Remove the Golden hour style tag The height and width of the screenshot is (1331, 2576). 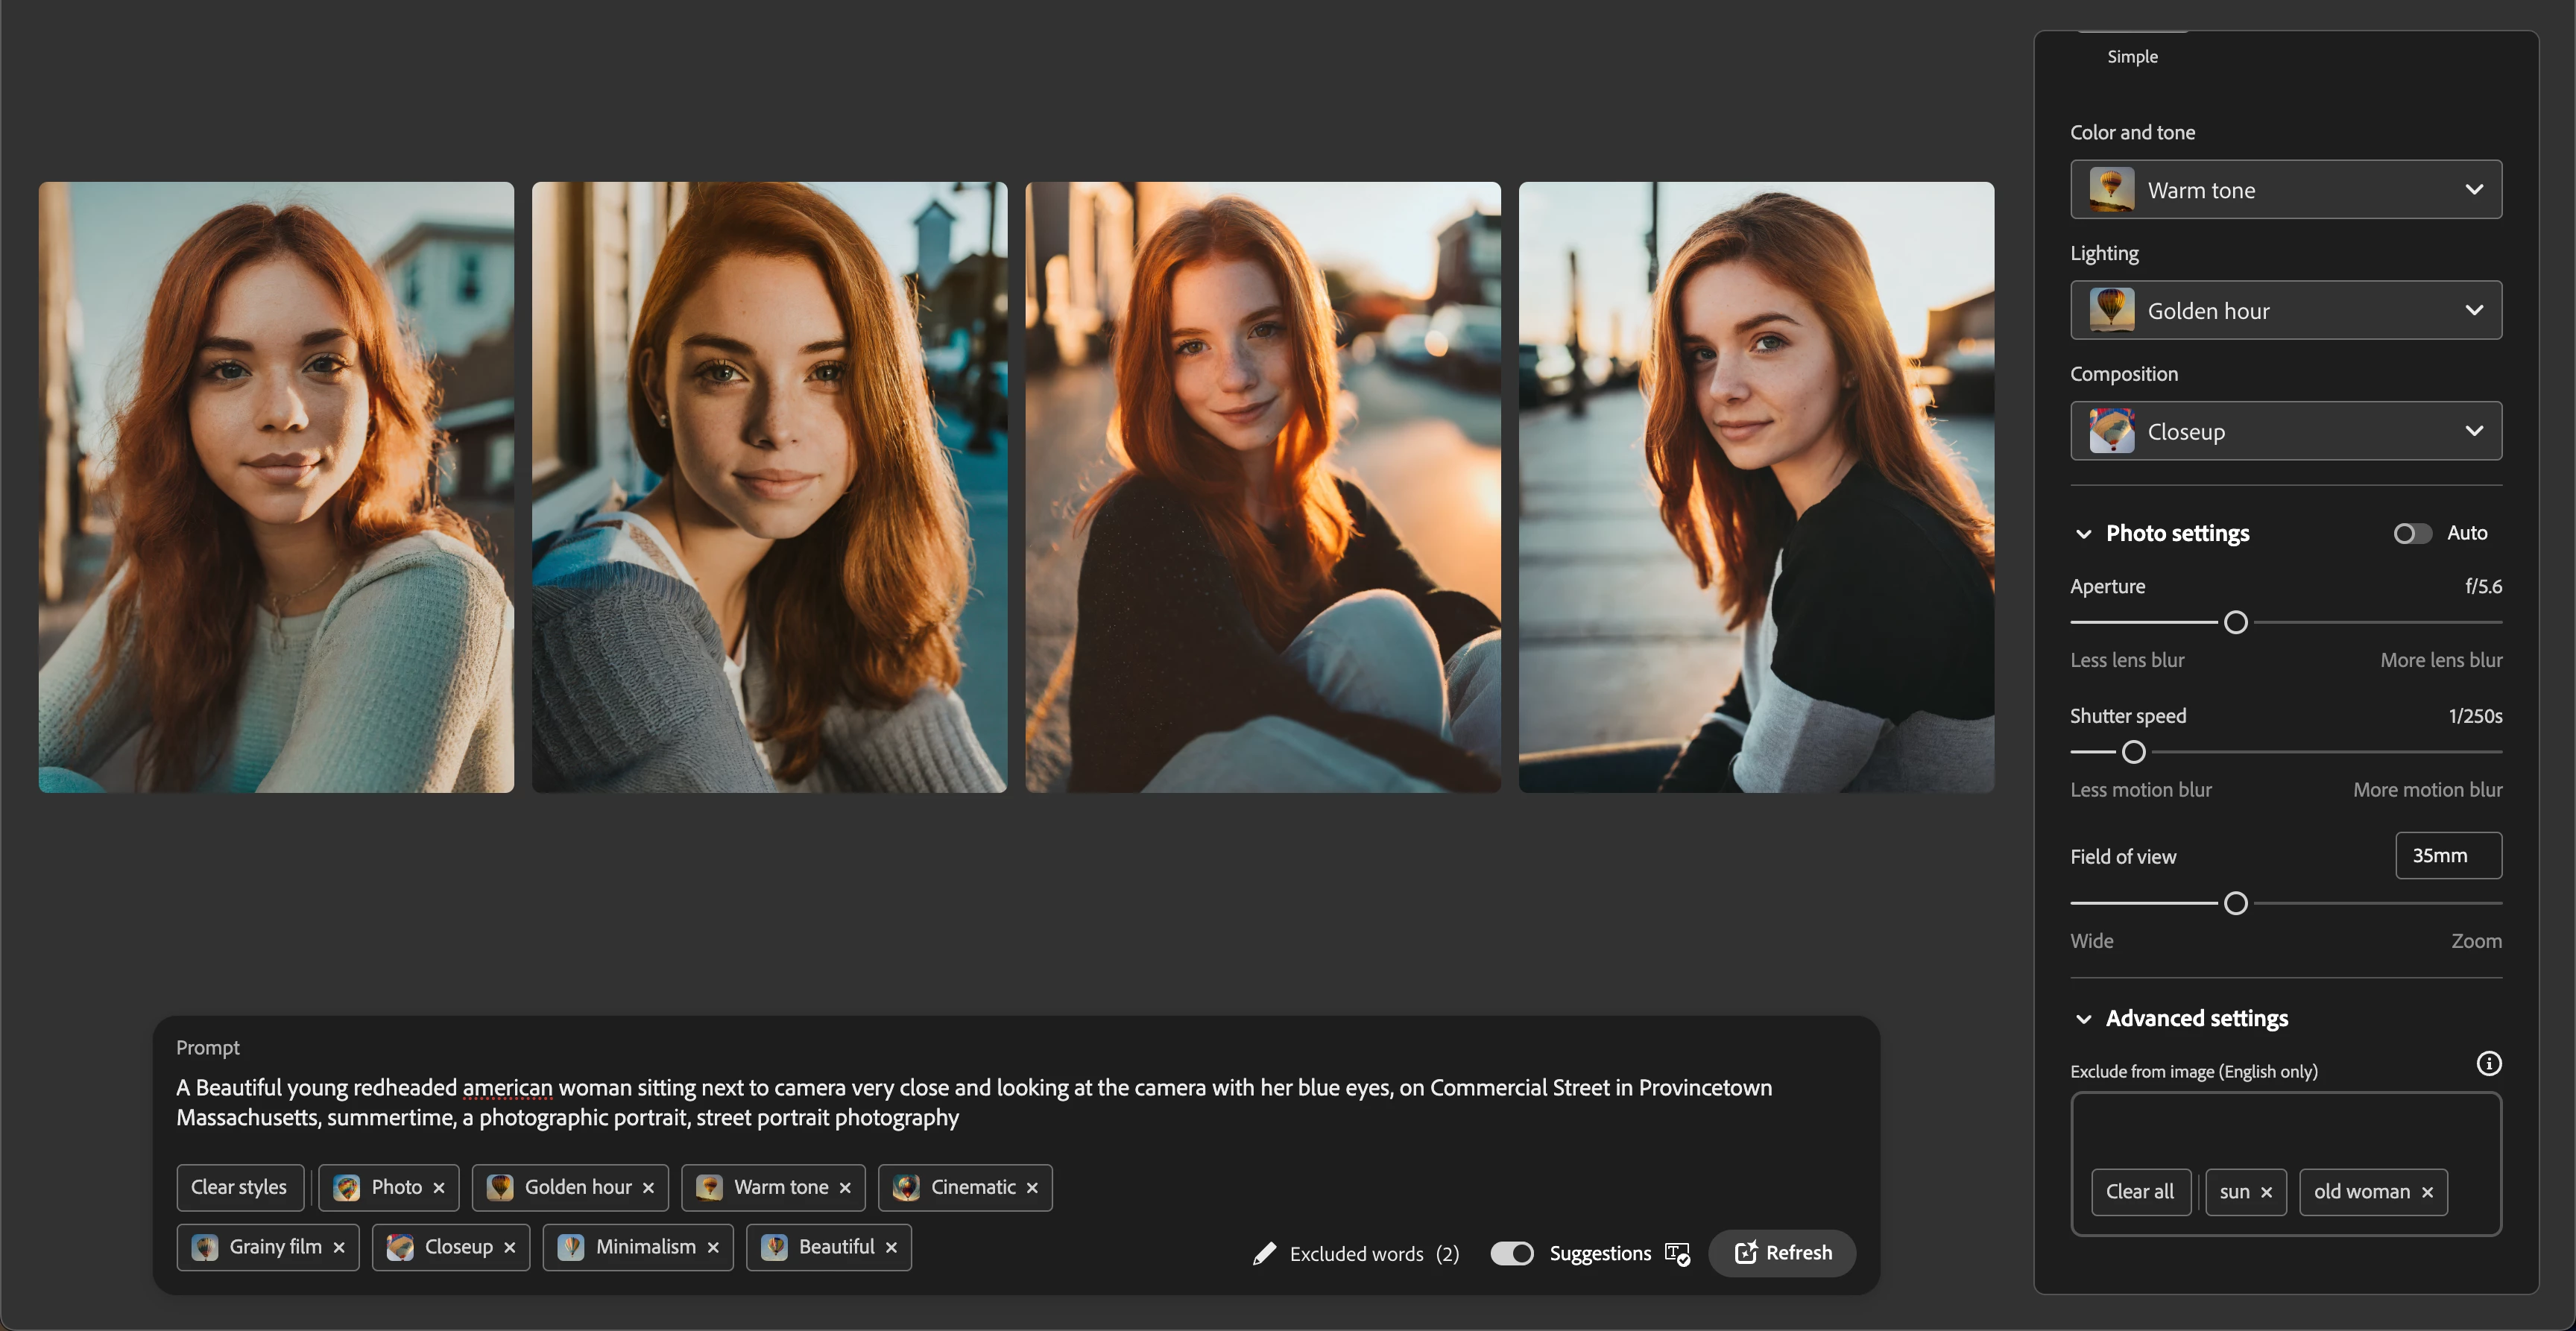click(648, 1188)
